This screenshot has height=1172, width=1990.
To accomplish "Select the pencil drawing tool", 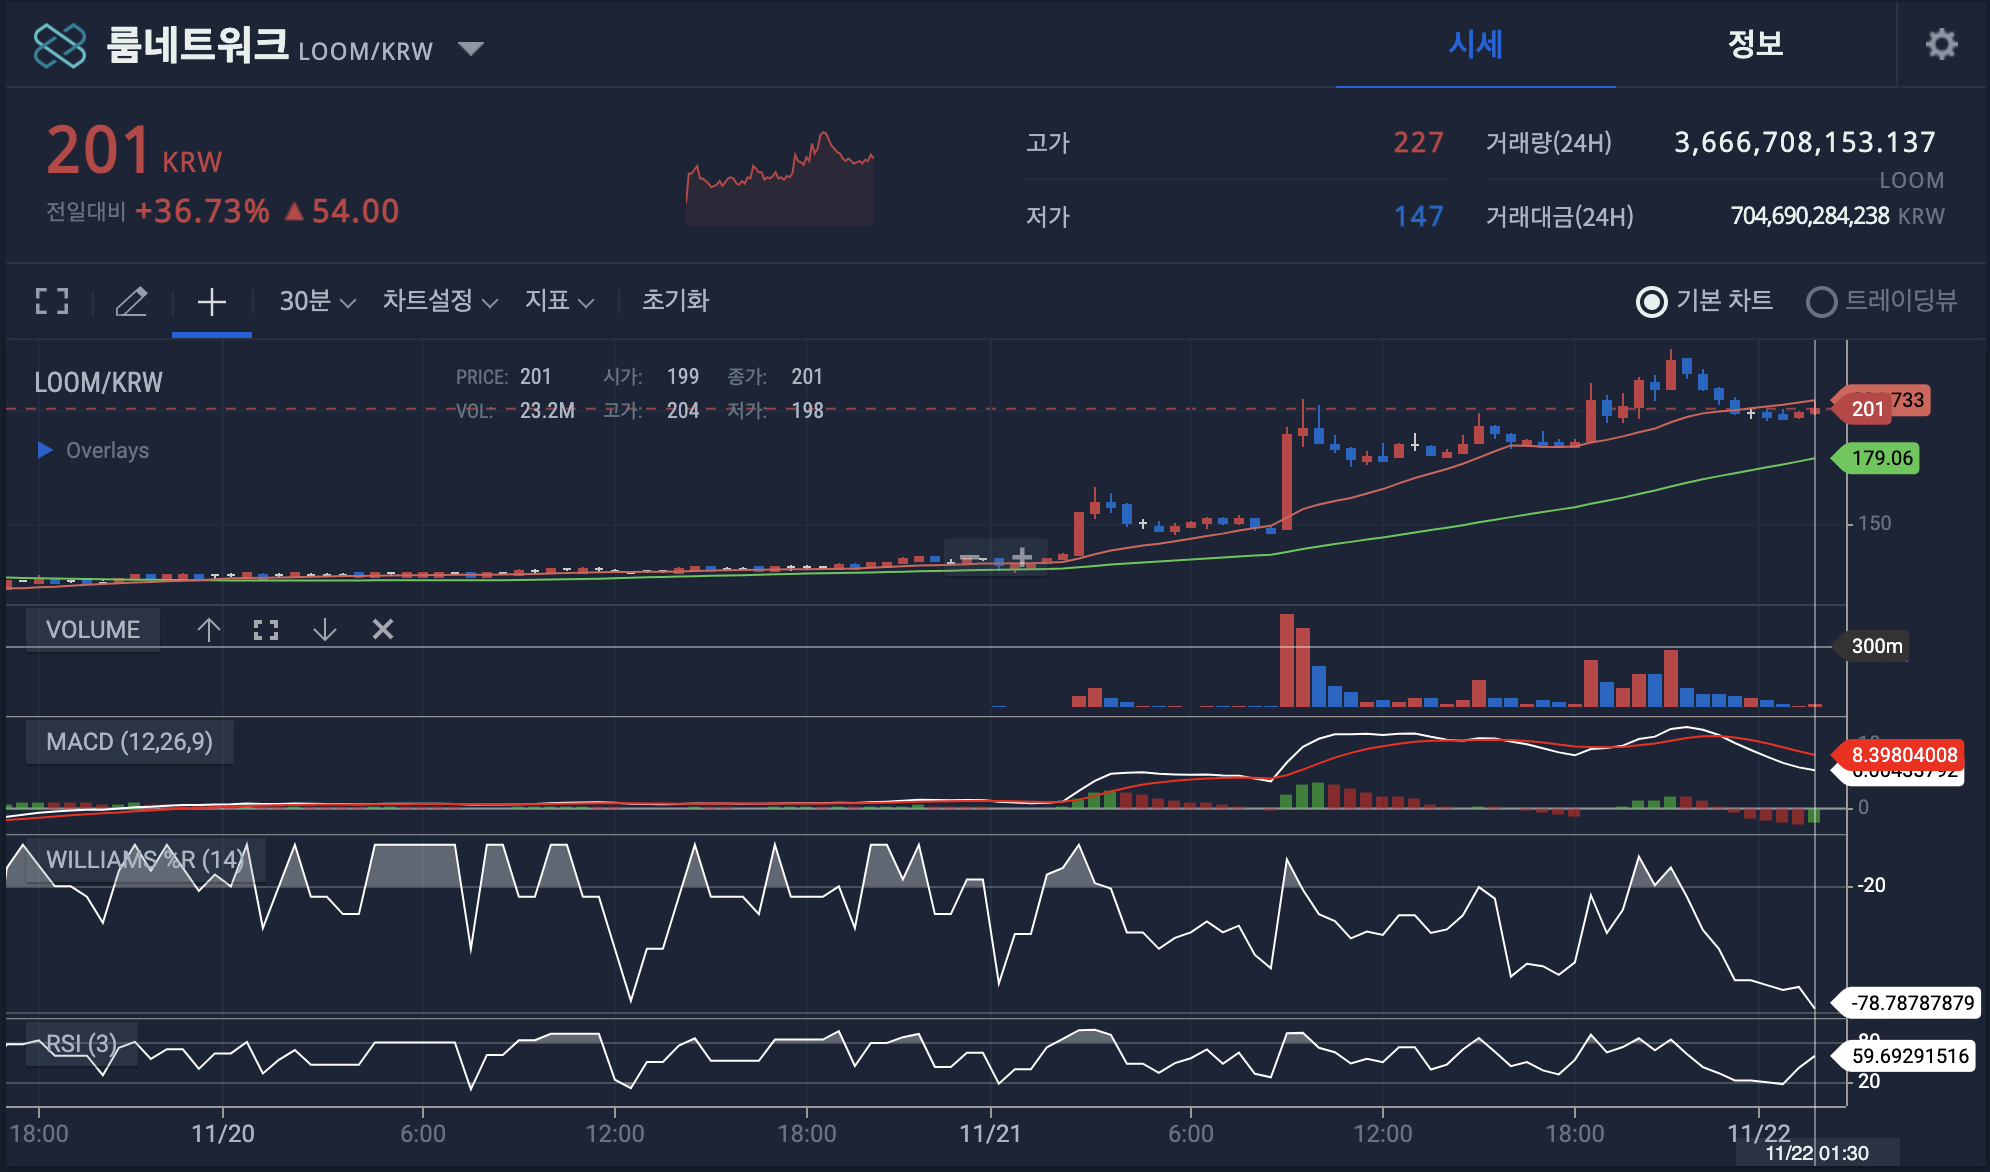I will click(131, 301).
